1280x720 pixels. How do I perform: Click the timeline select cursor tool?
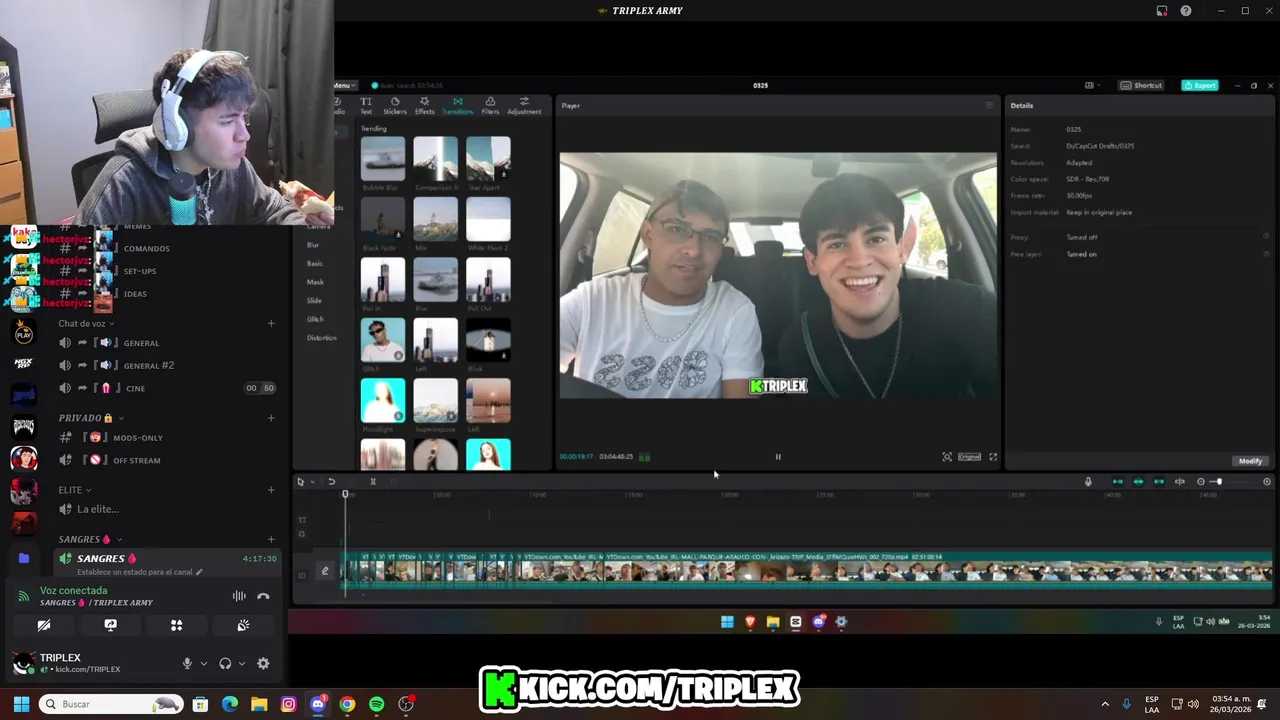coord(300,482)
